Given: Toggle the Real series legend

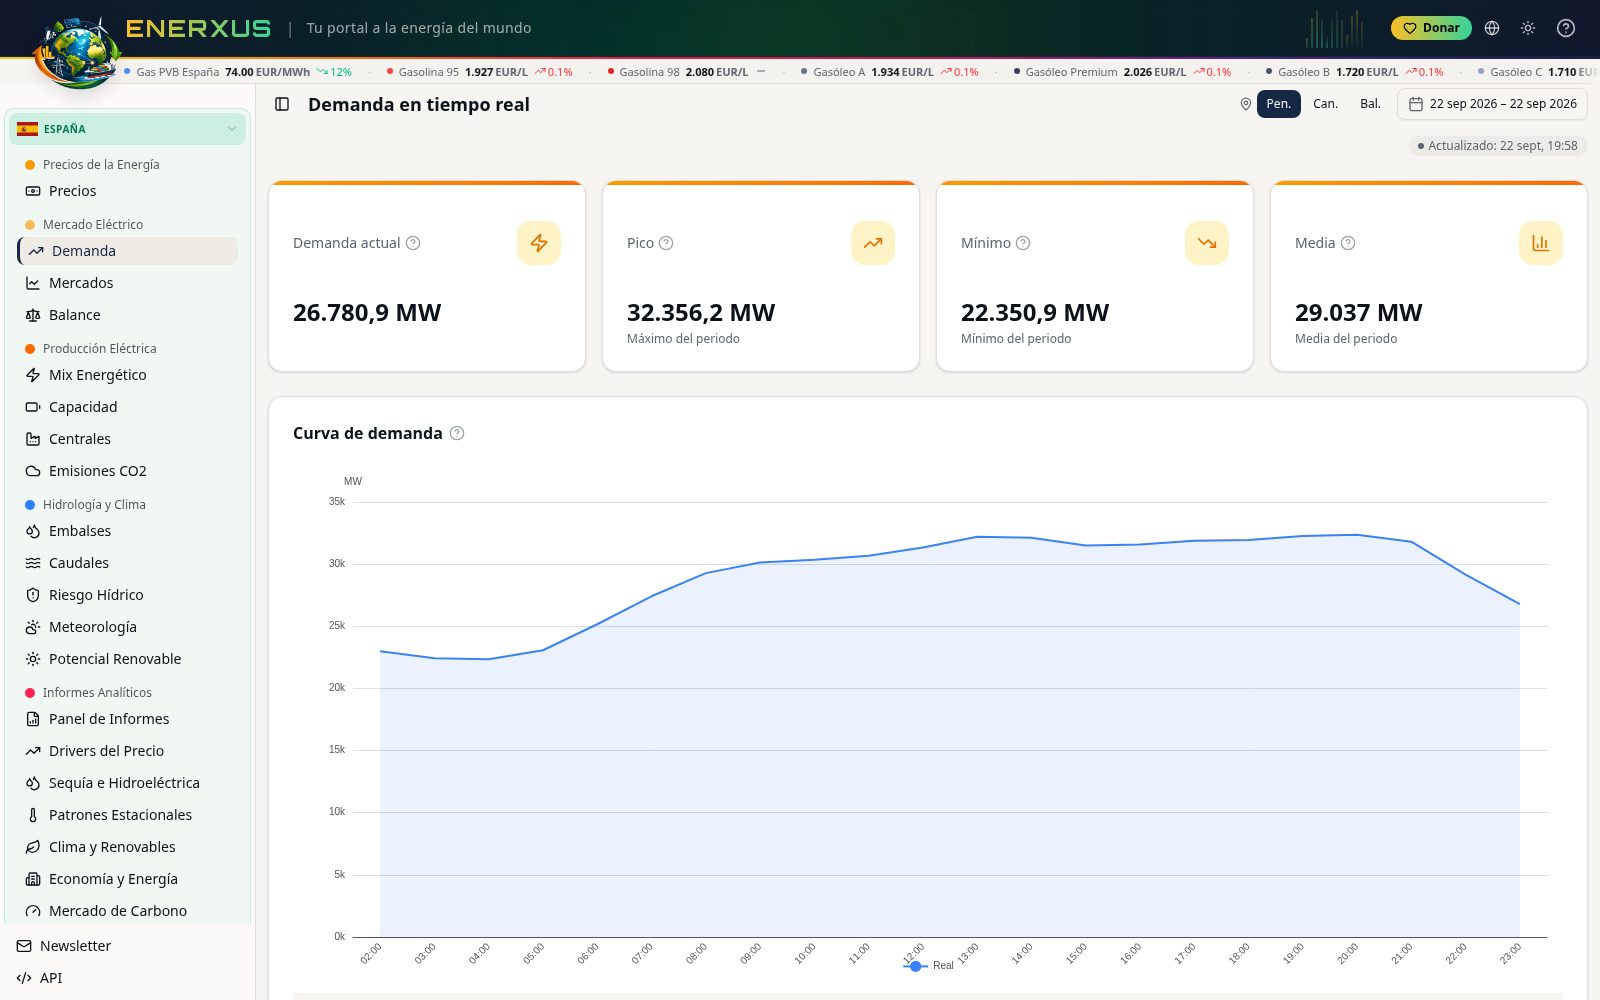Looking at the screenshot, I should click(929, 966).
